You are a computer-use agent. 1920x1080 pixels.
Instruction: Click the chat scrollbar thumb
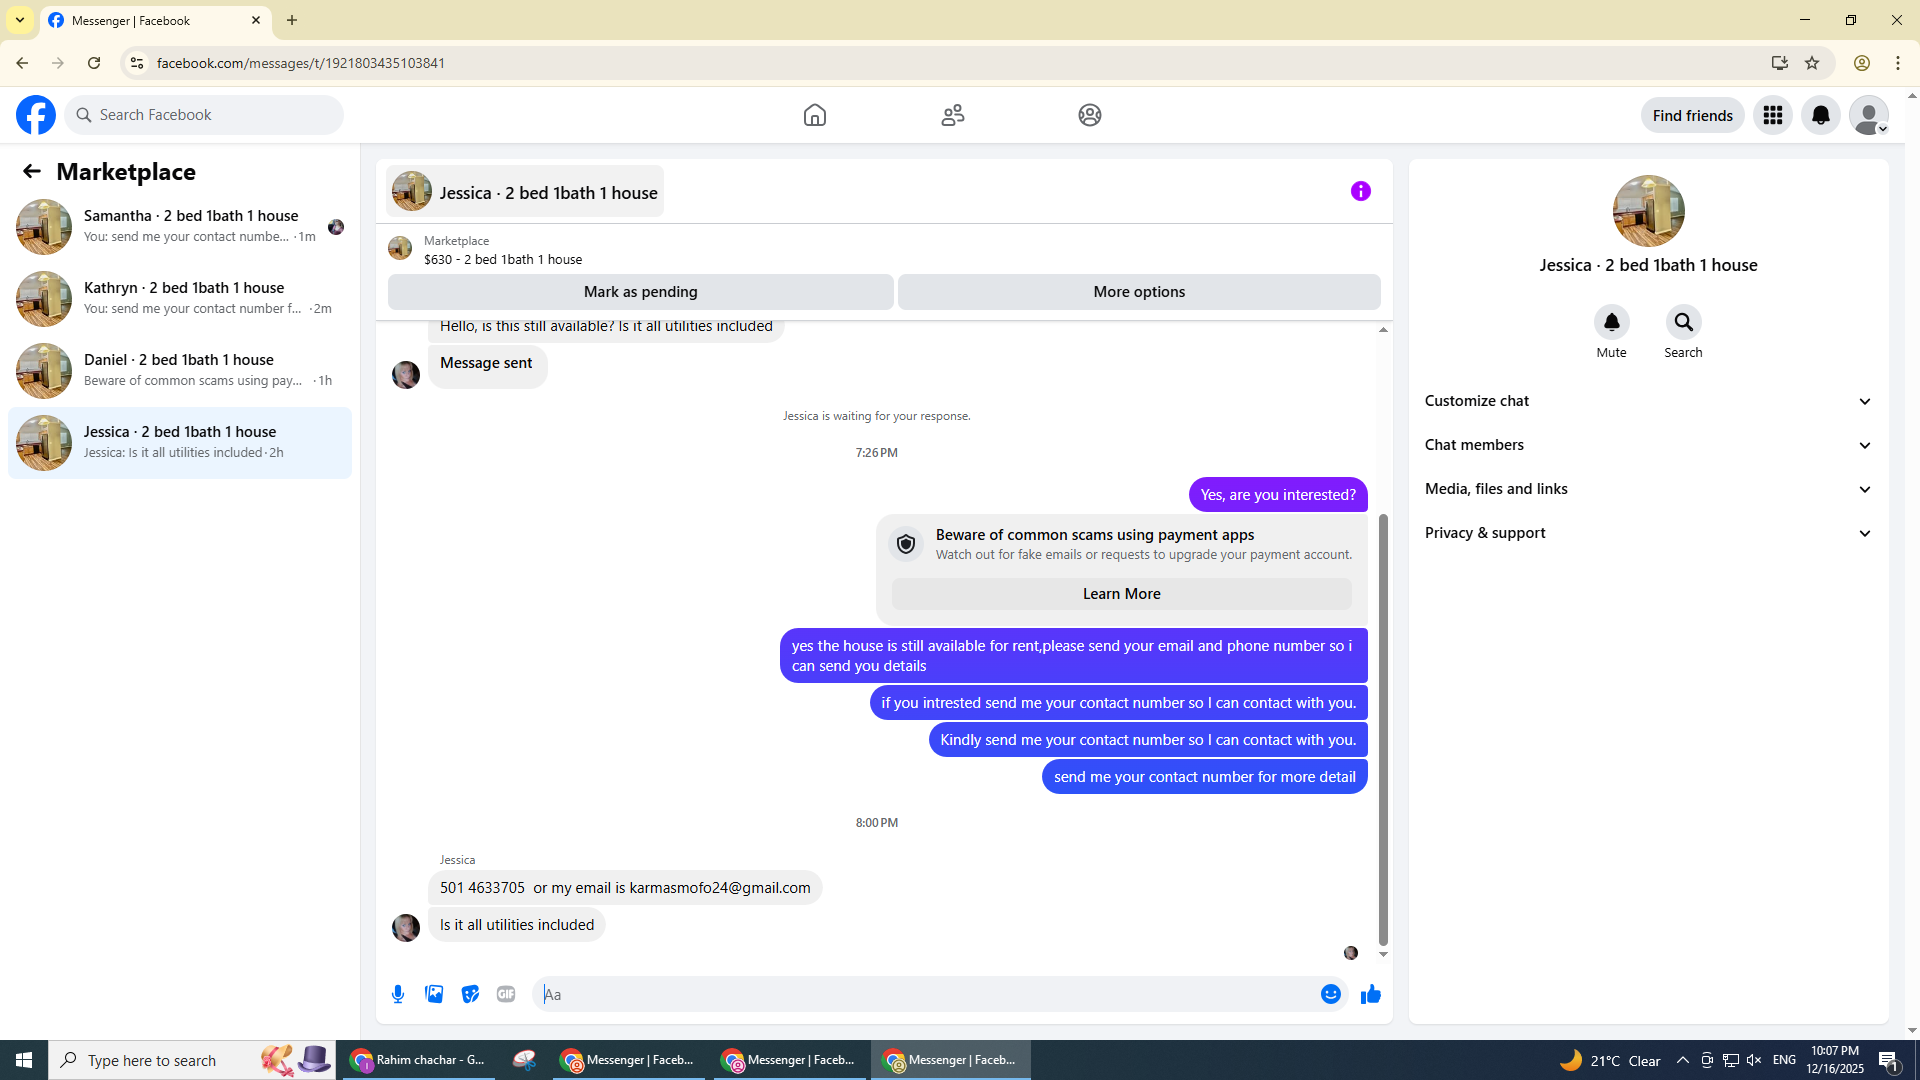click(x=1384, y=730)
